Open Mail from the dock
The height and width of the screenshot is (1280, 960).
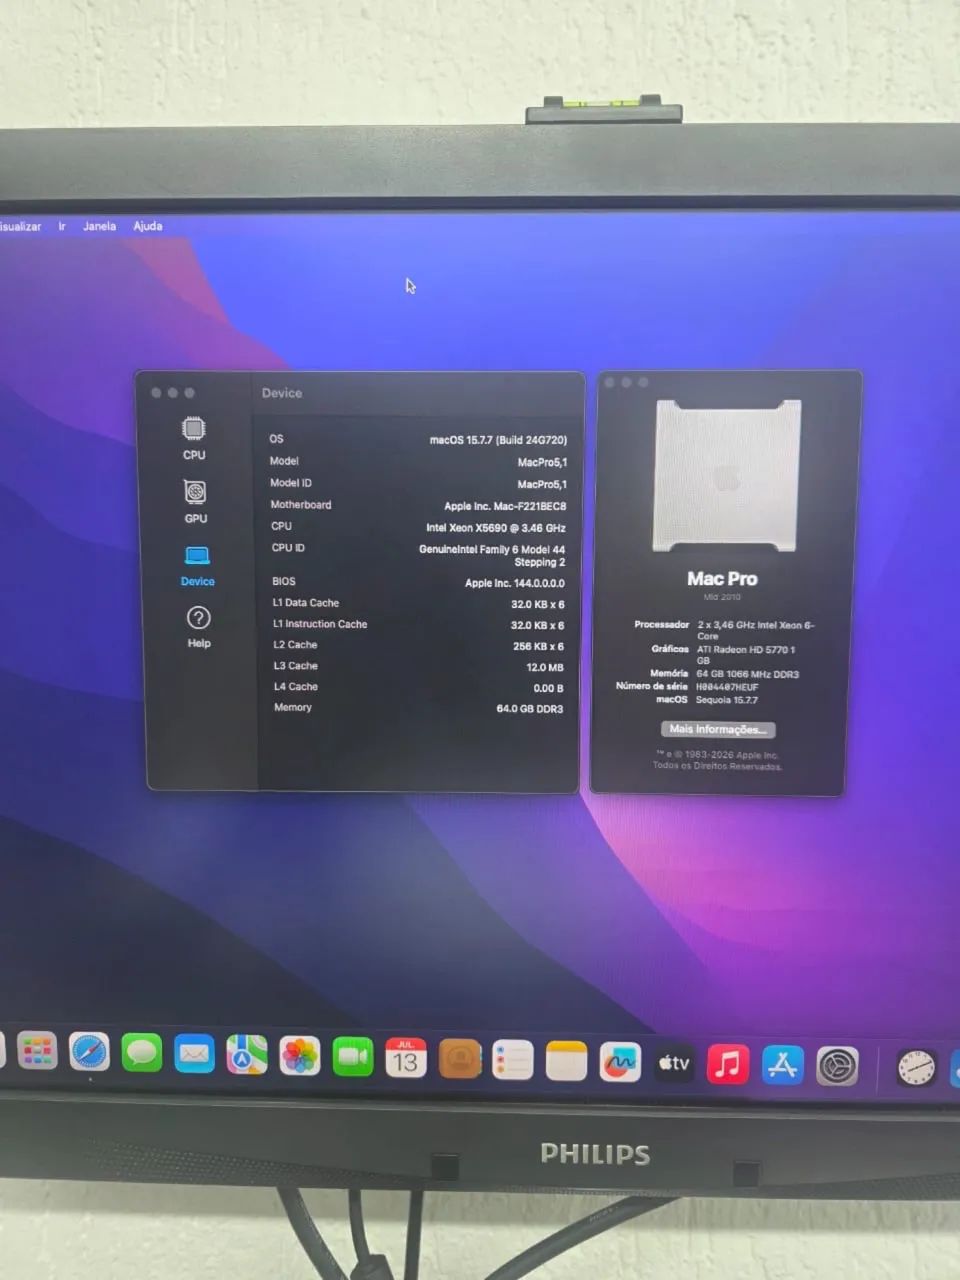(x=194, y=1054)
